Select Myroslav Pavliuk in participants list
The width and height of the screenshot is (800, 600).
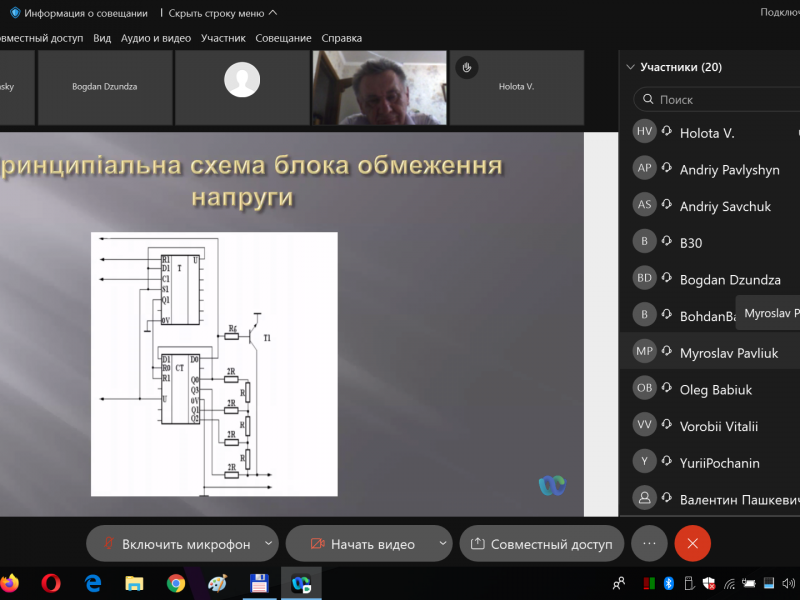point(728,353)
